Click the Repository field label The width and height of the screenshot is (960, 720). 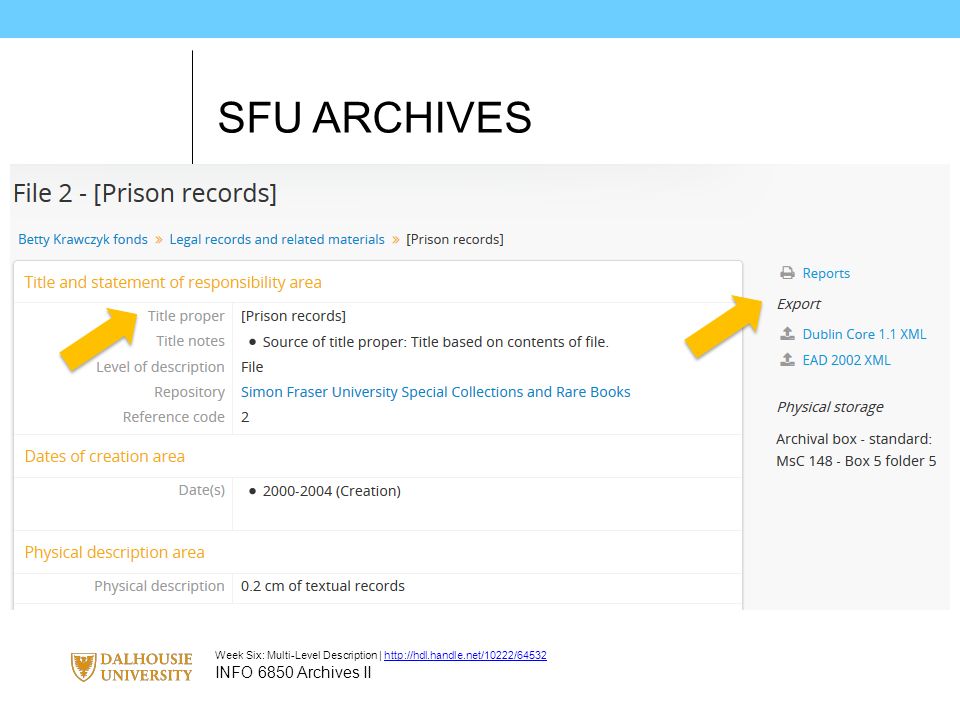coord(189,392)
